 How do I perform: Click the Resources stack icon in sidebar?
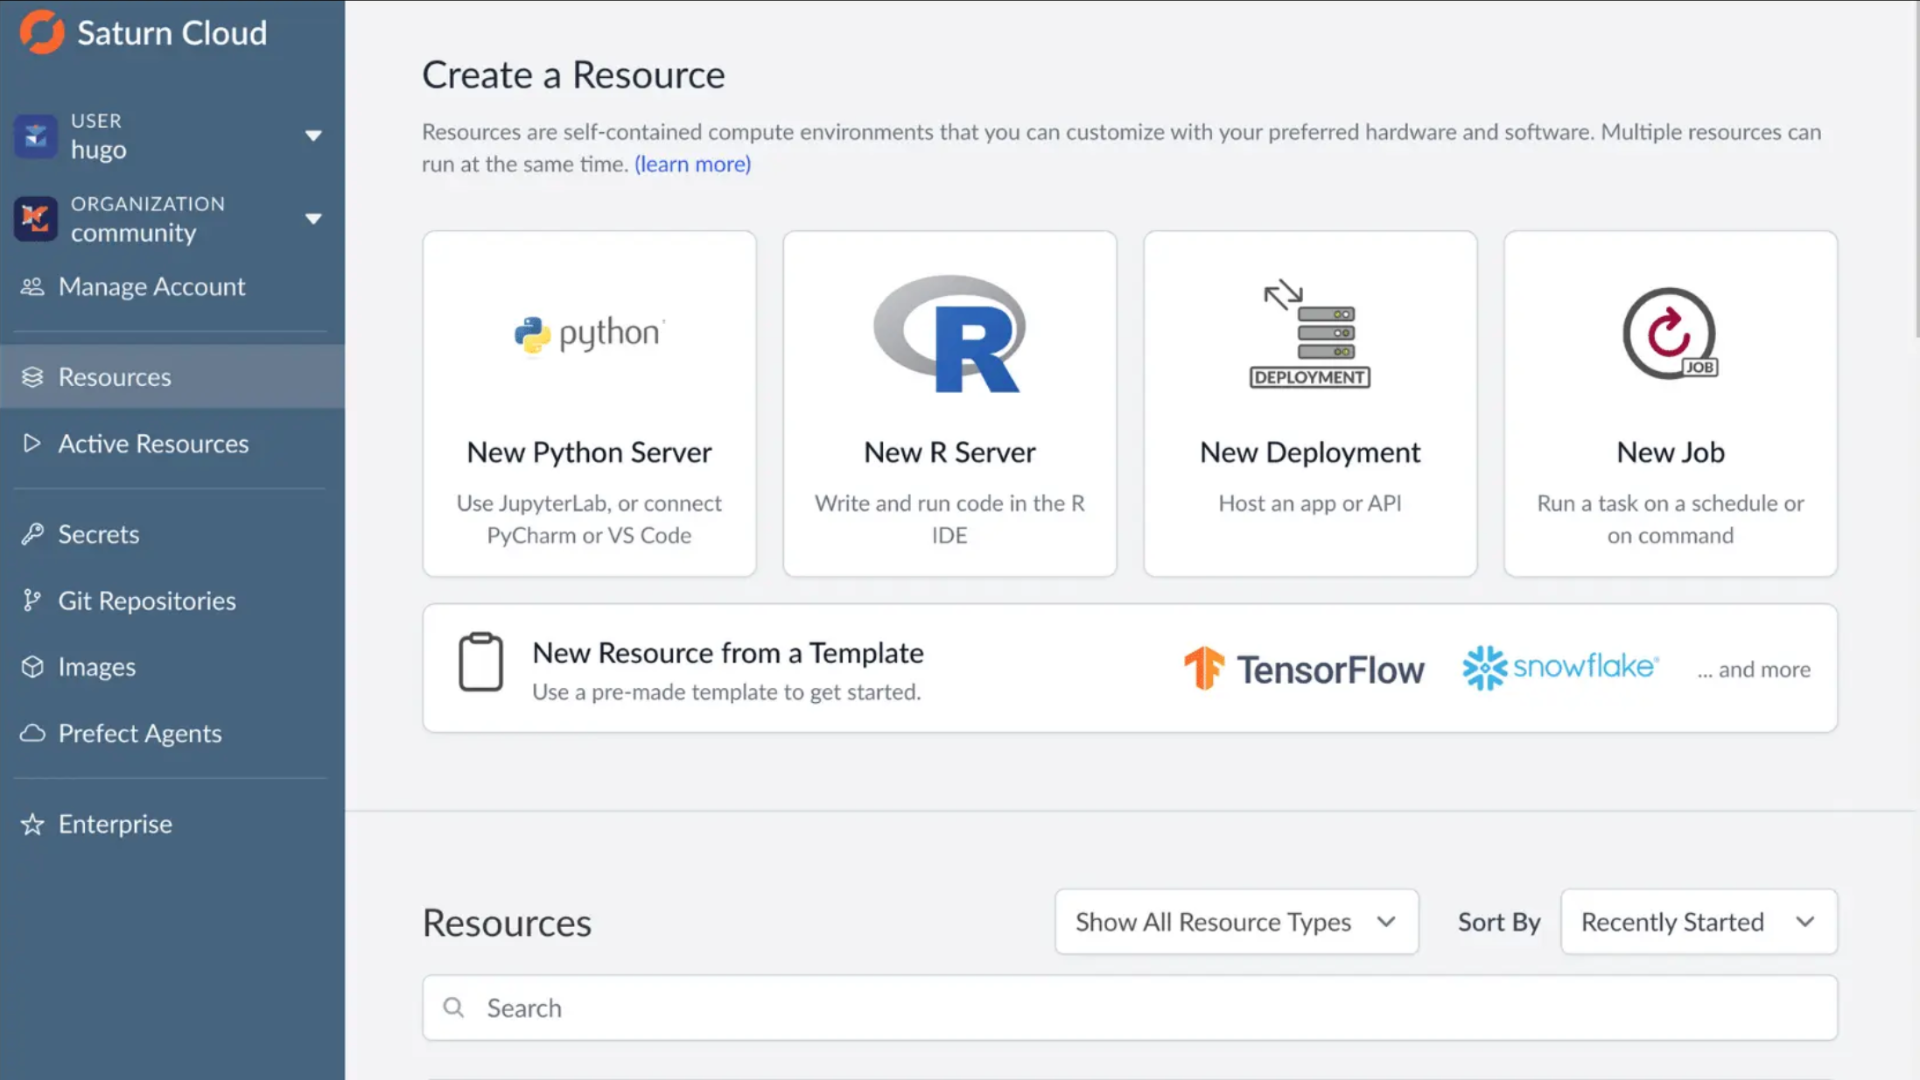(33, 377)
